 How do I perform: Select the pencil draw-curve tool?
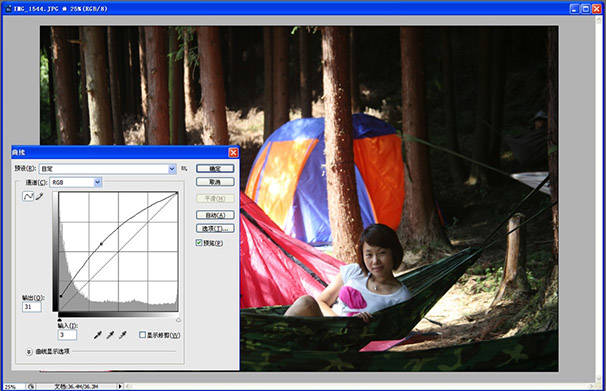[x=39, y=196]
